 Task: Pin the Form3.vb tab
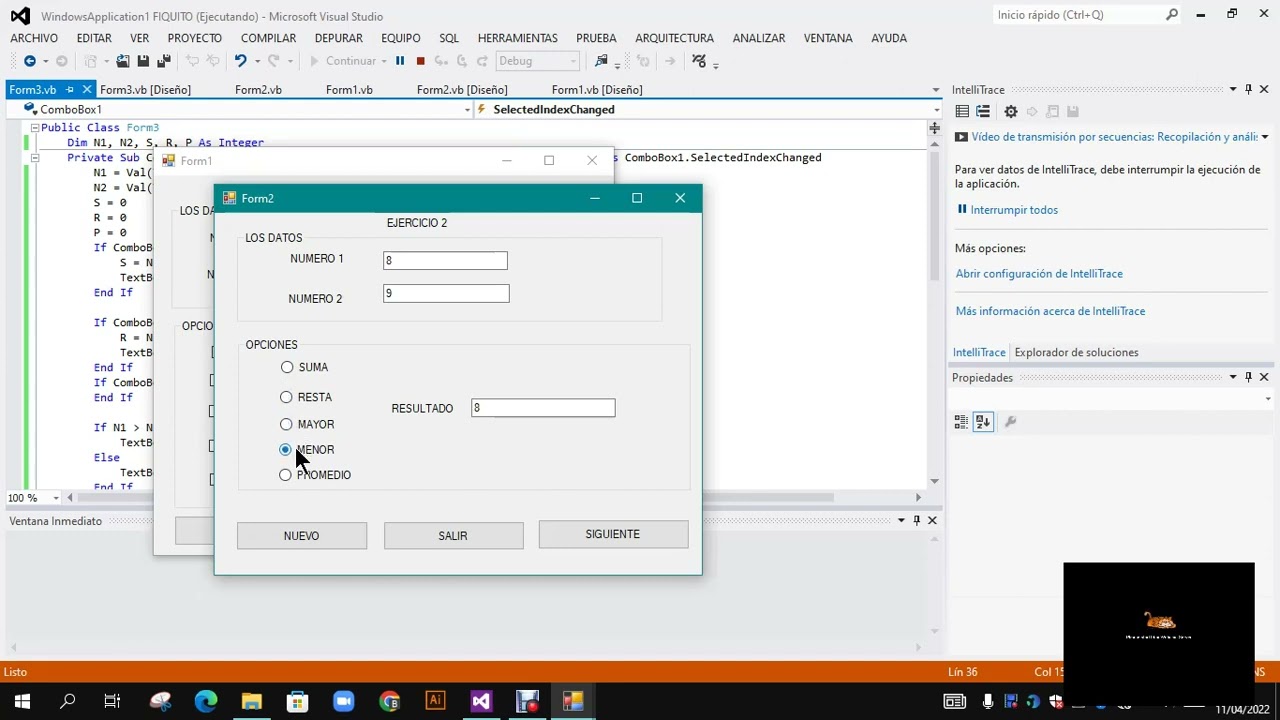[69, 90]
